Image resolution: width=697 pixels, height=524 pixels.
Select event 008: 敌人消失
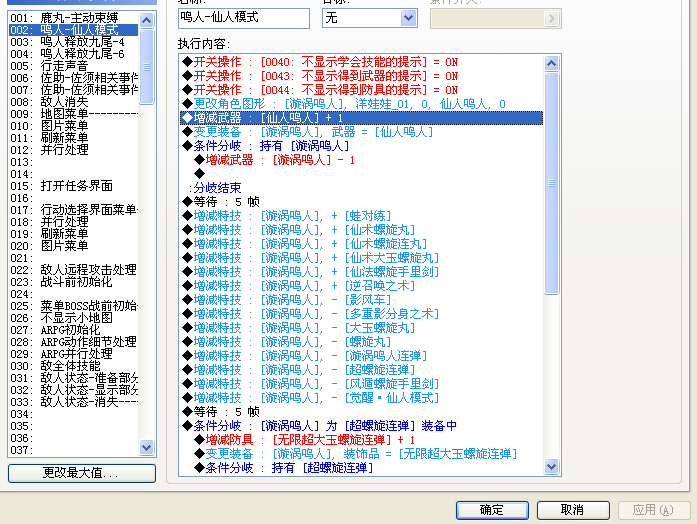point(73,102)
